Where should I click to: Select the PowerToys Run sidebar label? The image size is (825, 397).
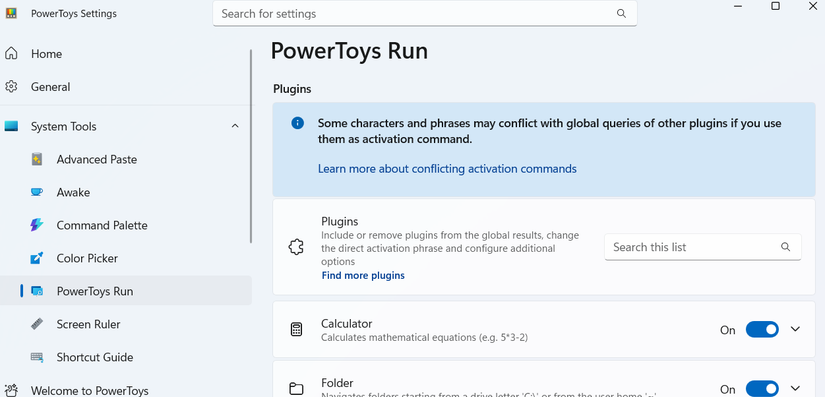coord(95,291)
